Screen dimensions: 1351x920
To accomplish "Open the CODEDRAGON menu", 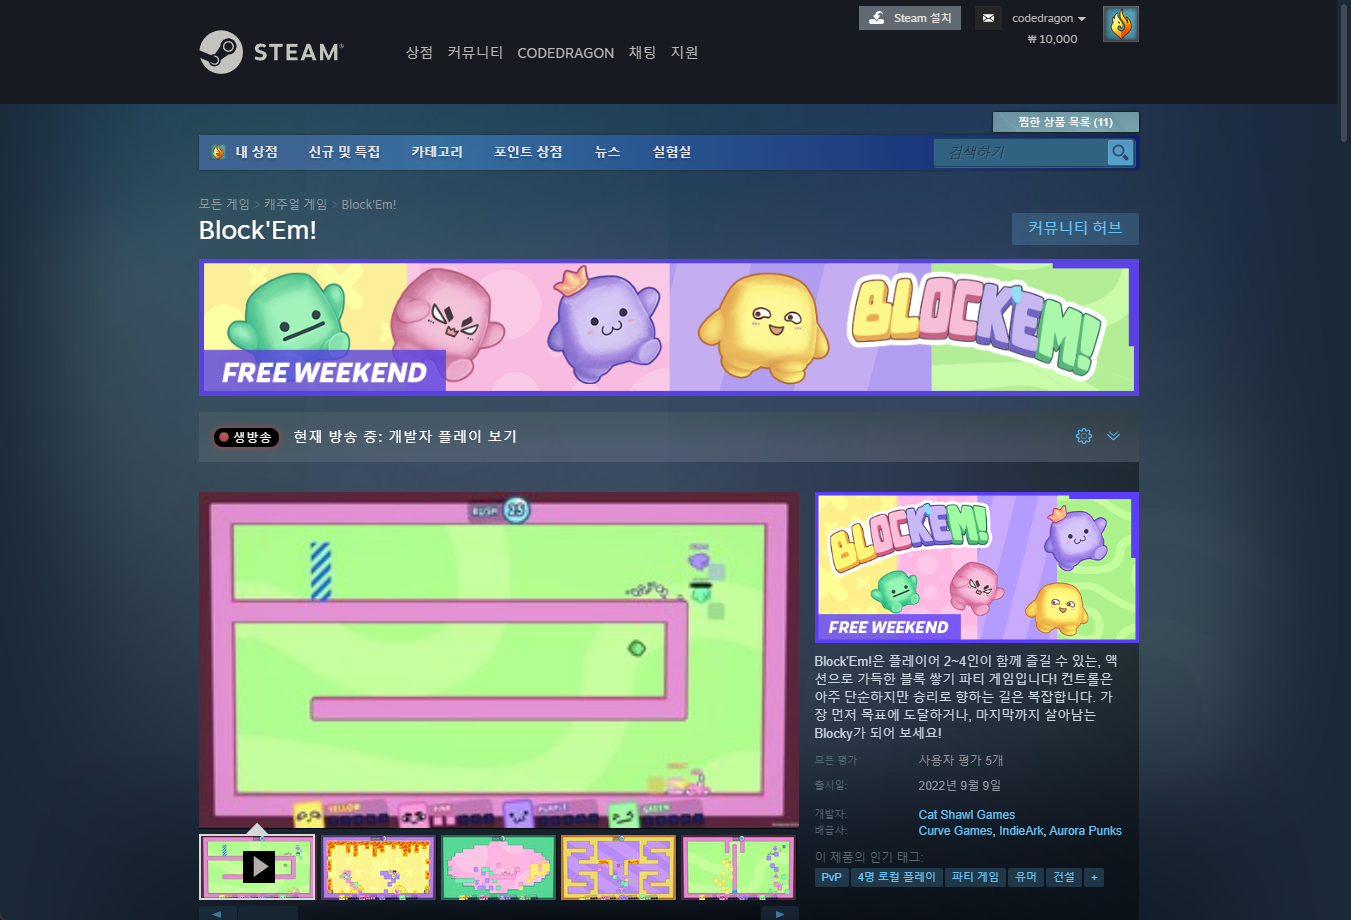I will point(565,53).
